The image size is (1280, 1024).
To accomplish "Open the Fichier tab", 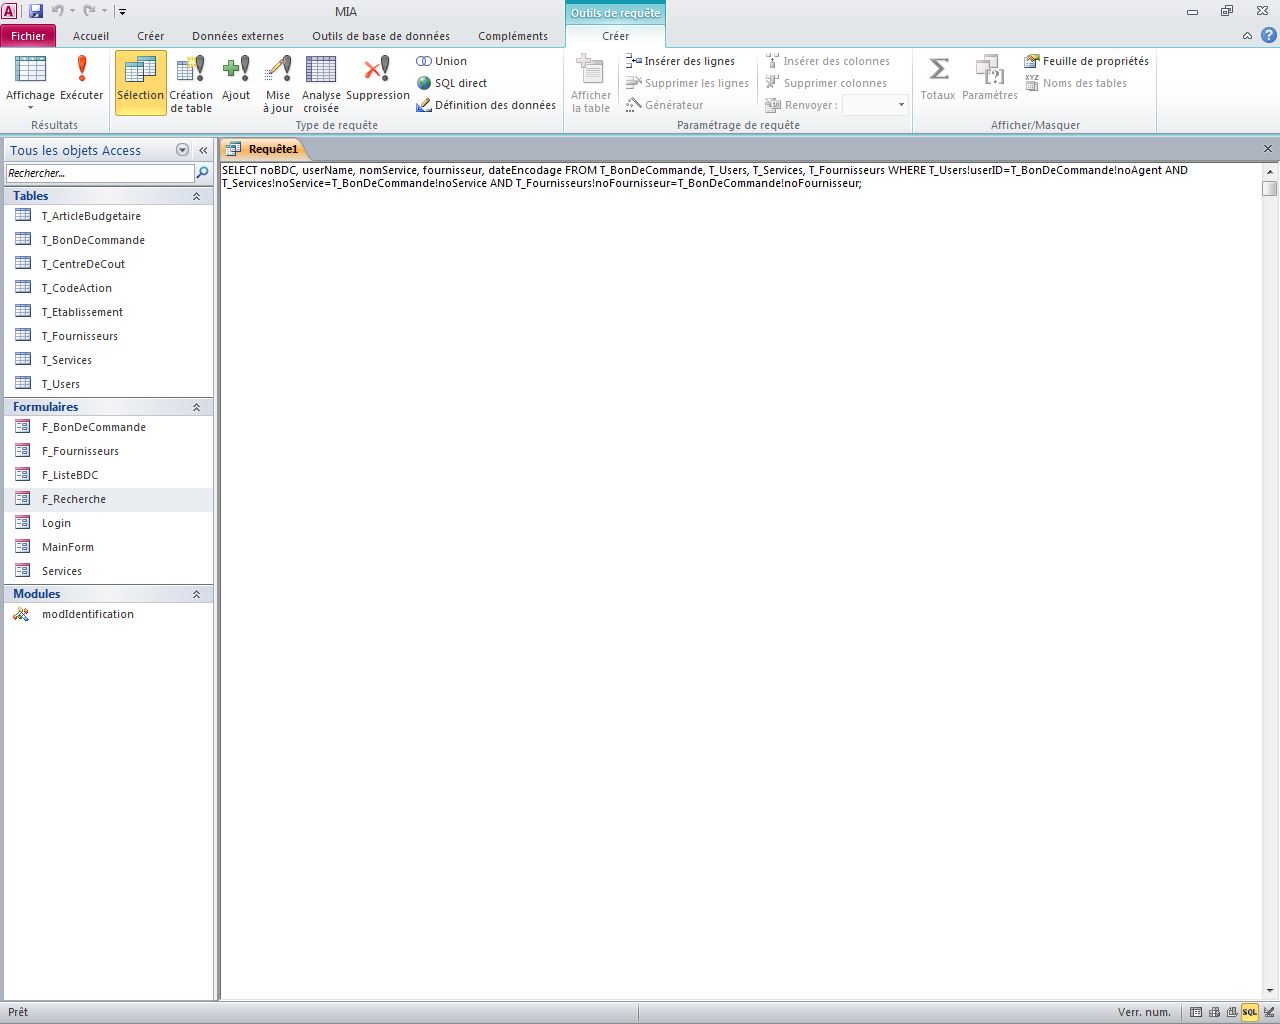I will [x=28, y=35].
